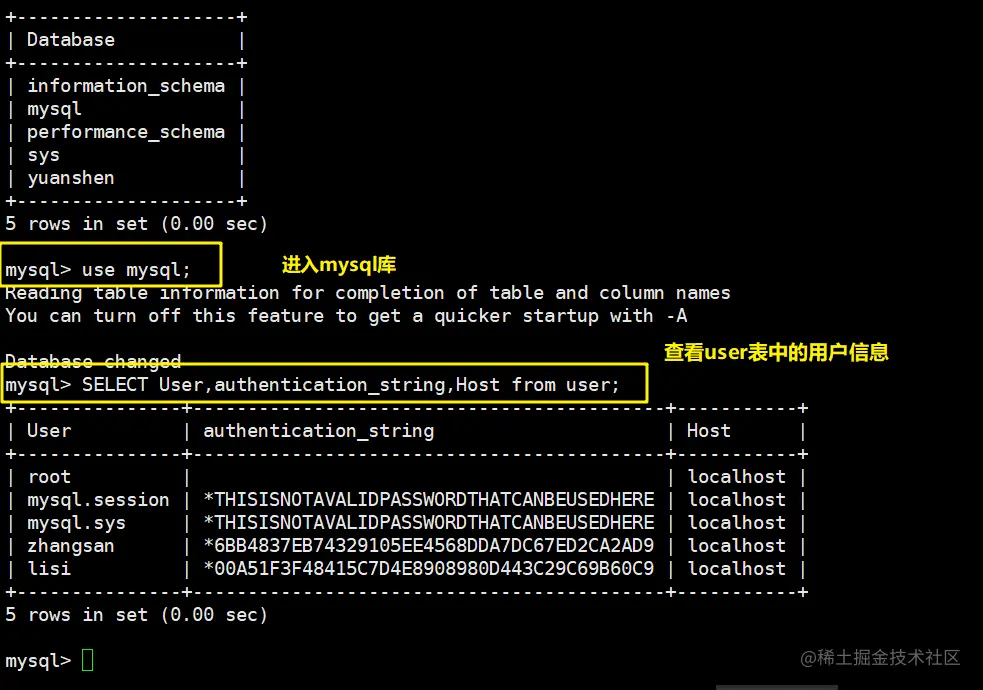The height and width of the screenshot is (690, 983).
Task: Click the 'Host' column header
Action: click(708, 431)
